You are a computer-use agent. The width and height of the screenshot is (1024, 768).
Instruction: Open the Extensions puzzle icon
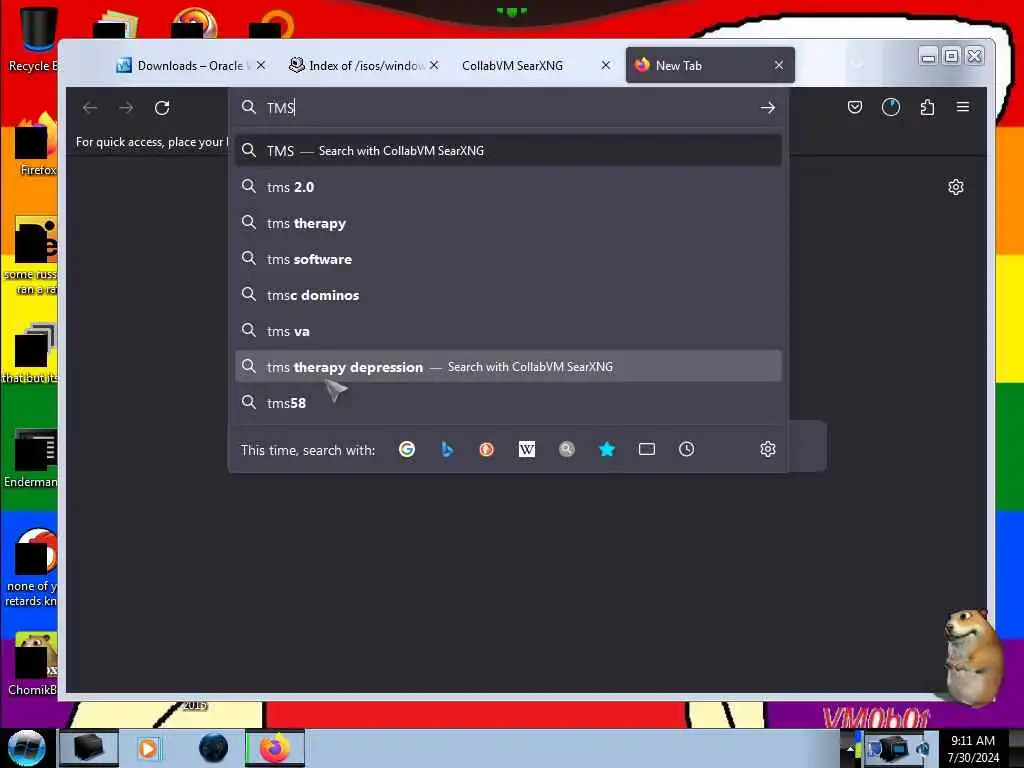[927, 107]
